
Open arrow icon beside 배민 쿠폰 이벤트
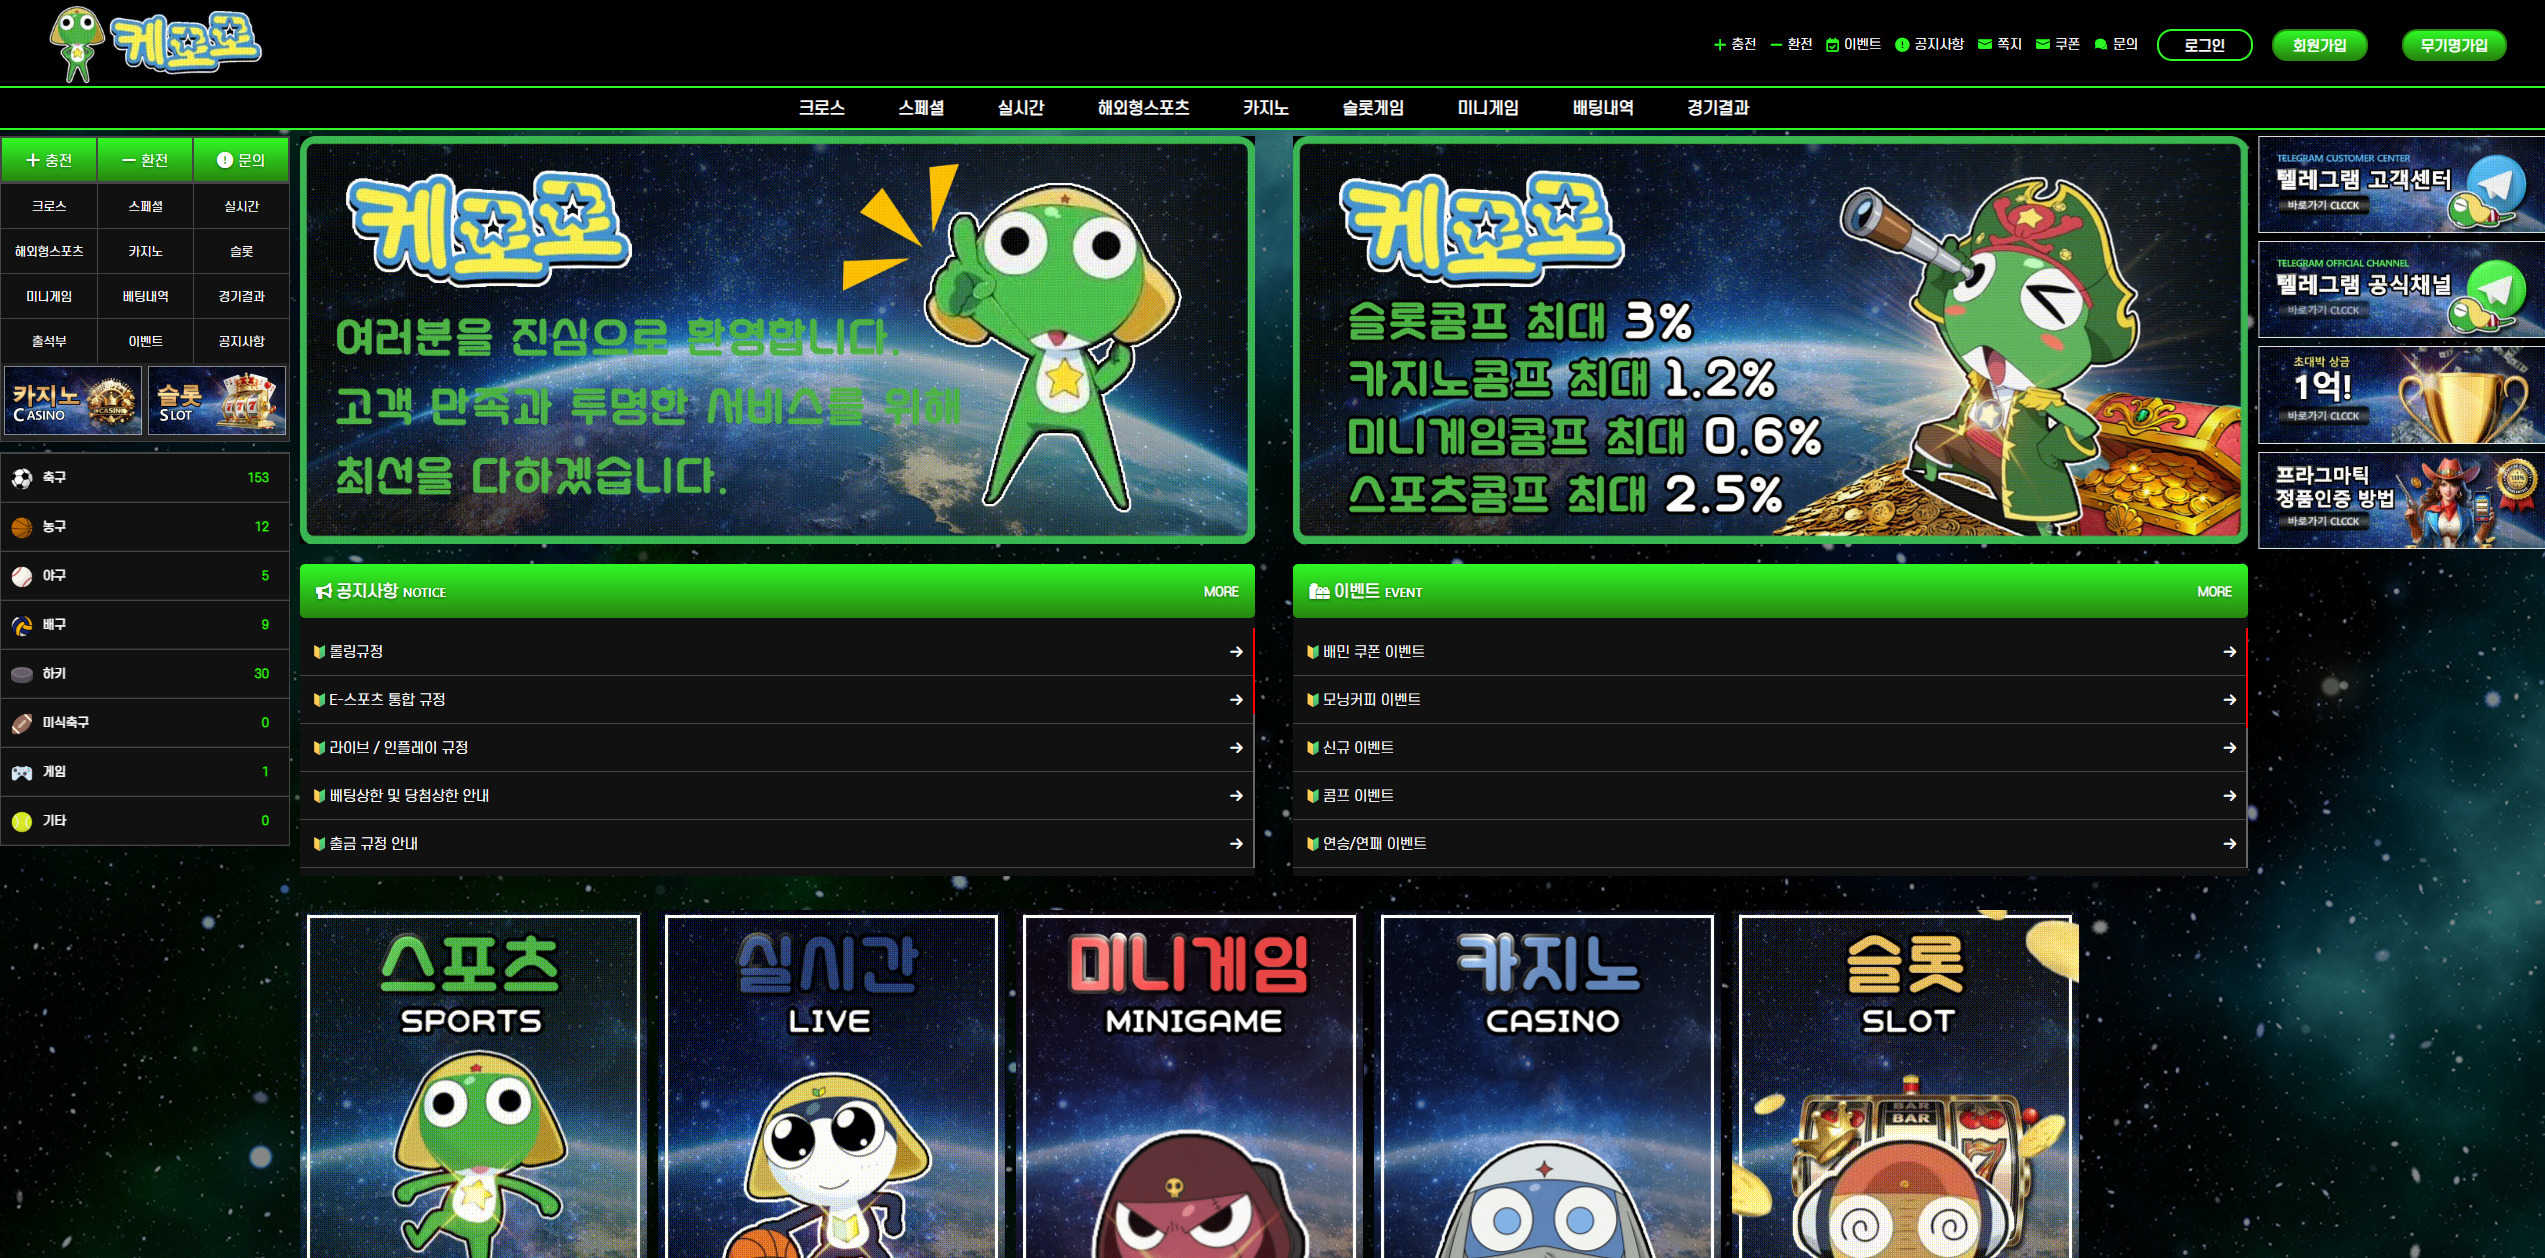2229,652
